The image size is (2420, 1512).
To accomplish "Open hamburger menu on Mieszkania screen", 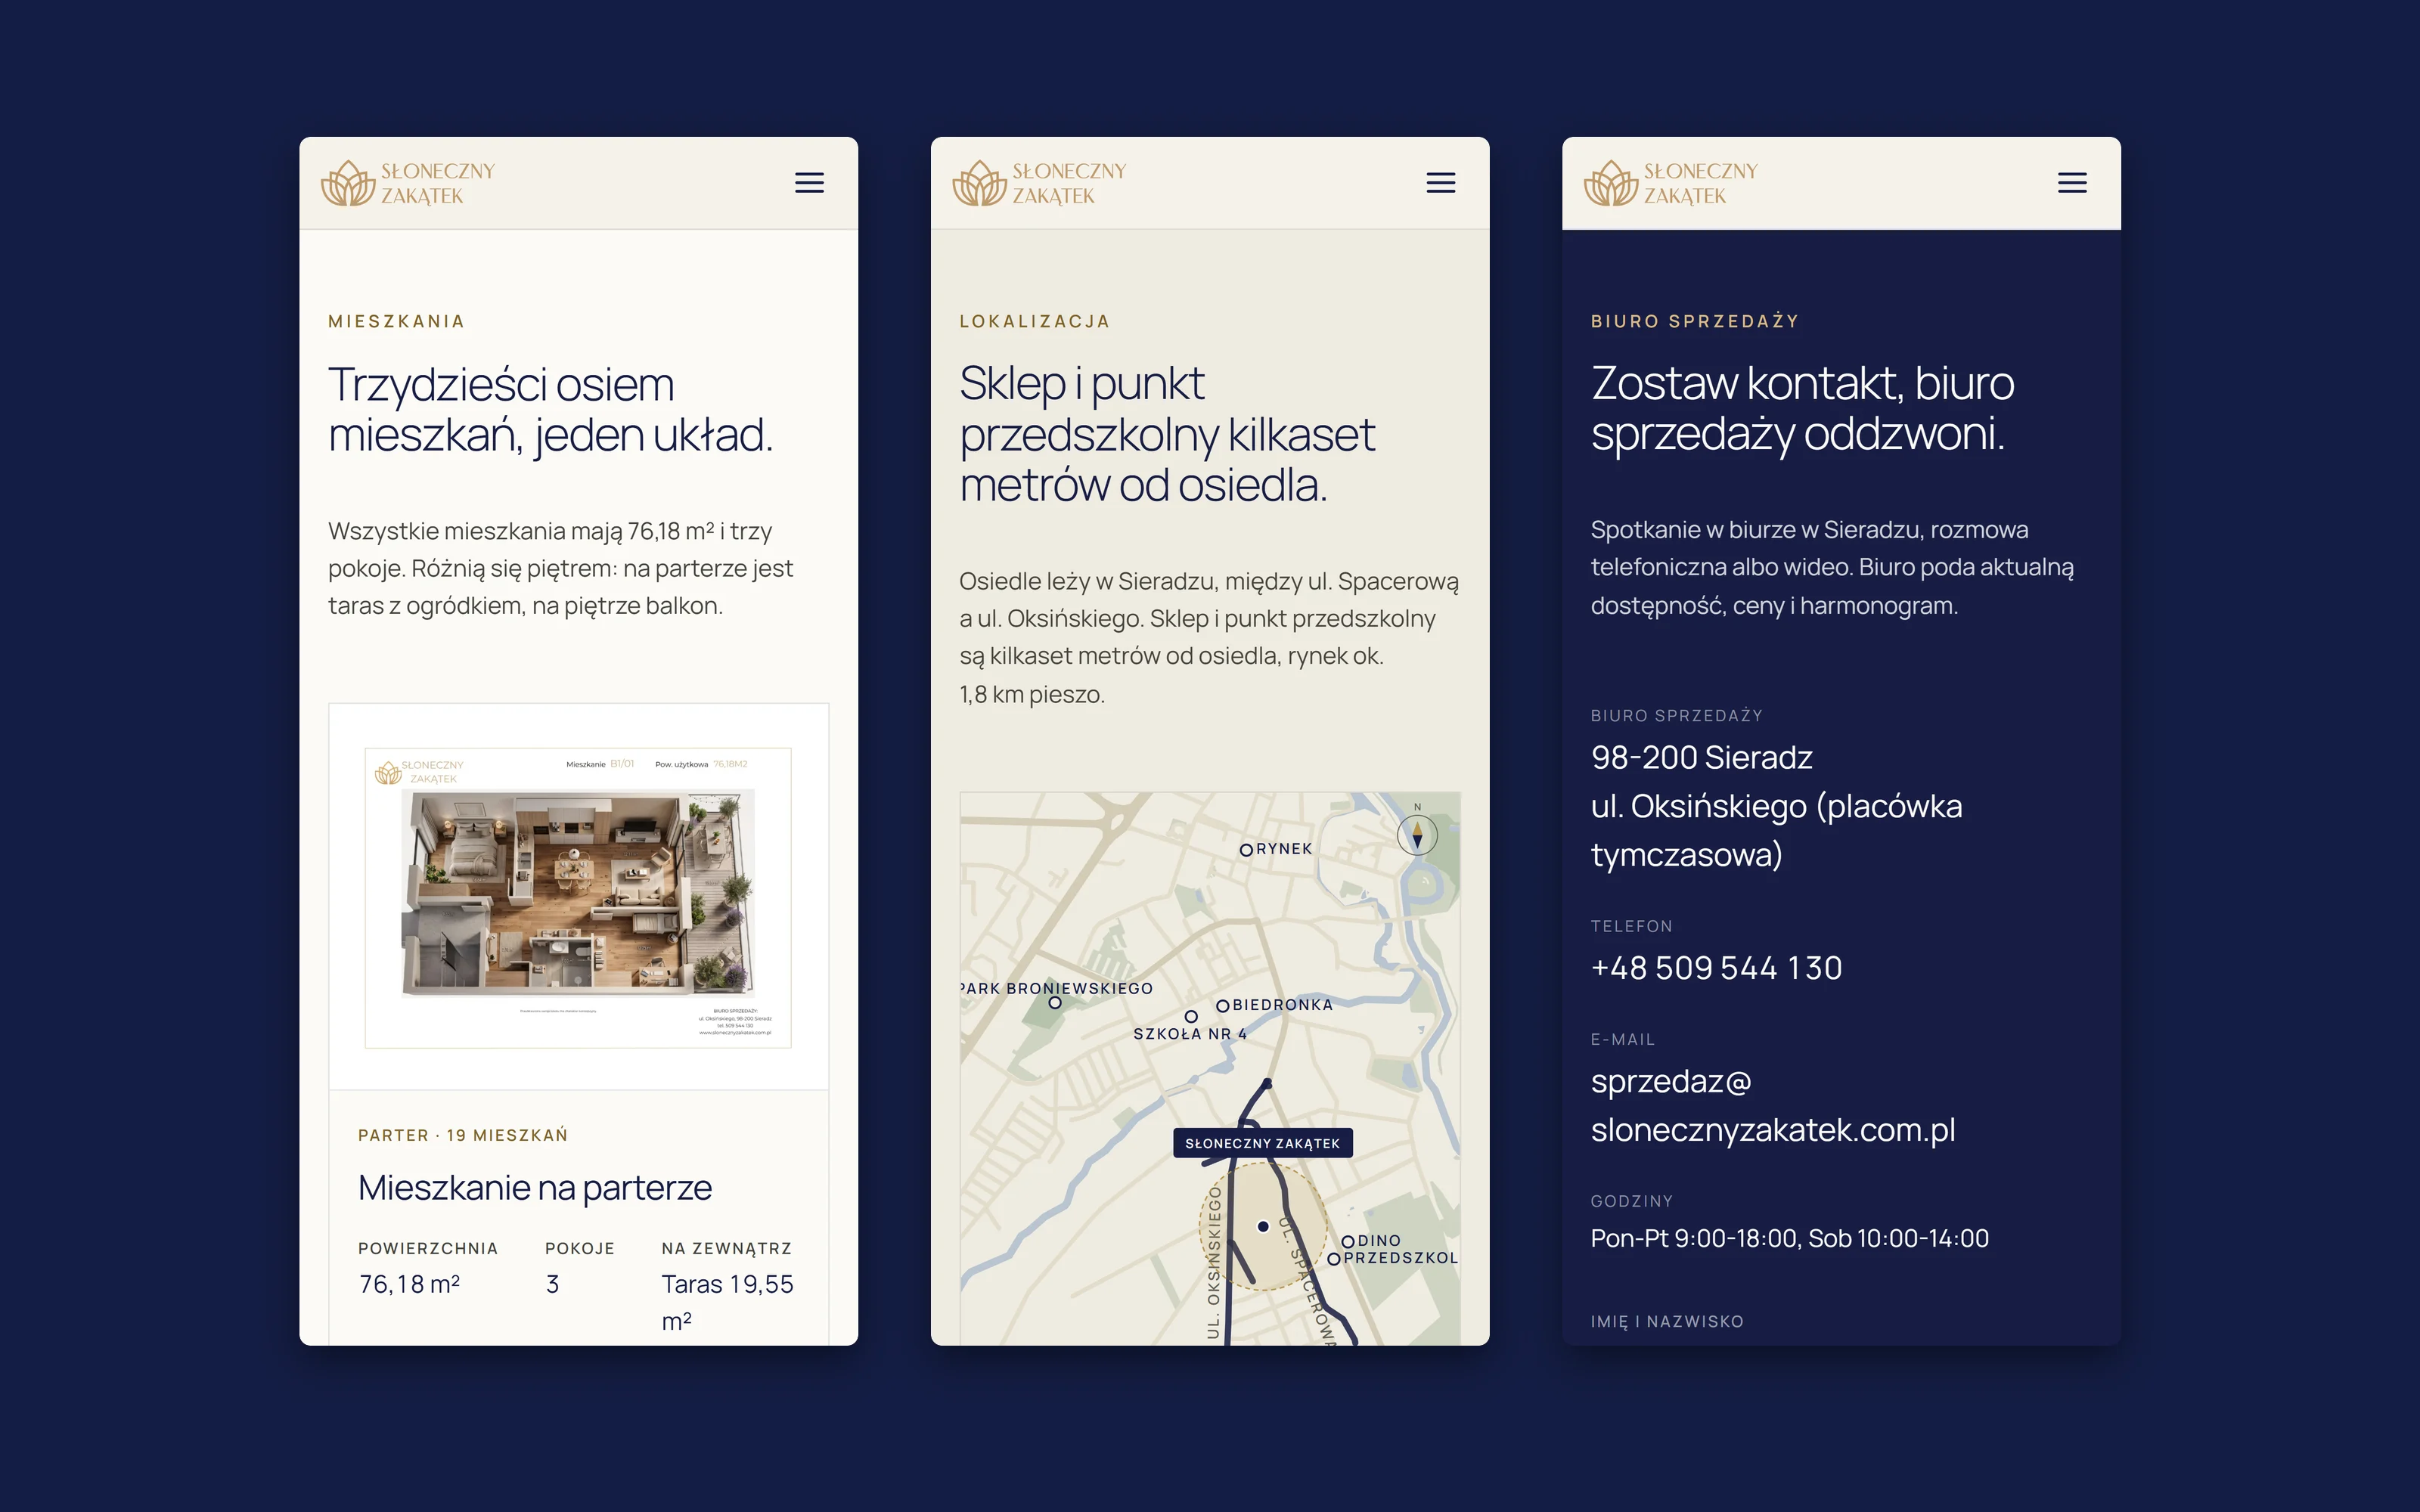I will 809,183.
